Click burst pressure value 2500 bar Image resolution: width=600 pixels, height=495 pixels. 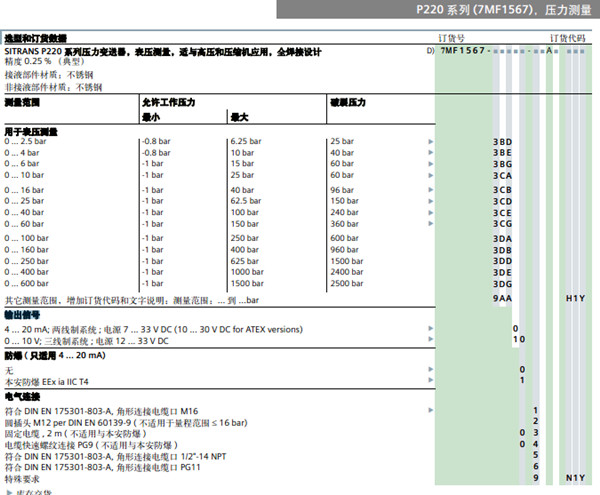pyautogui.click(x=347, y=283)
